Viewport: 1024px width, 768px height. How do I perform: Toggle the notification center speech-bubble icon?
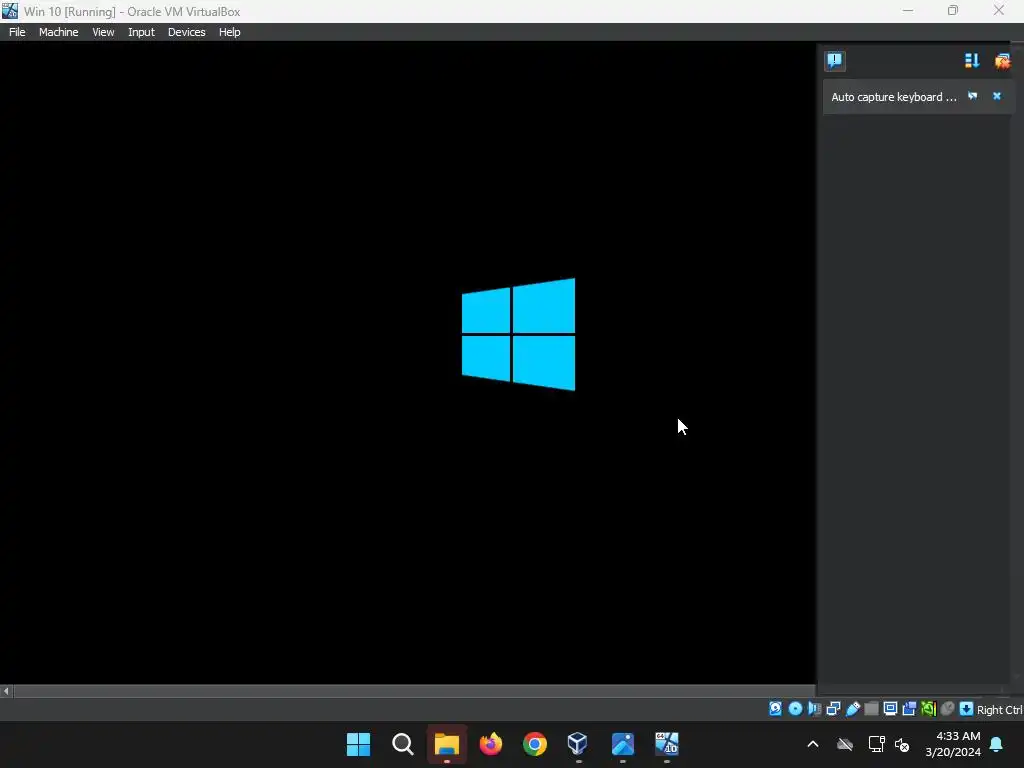[835, 61]
